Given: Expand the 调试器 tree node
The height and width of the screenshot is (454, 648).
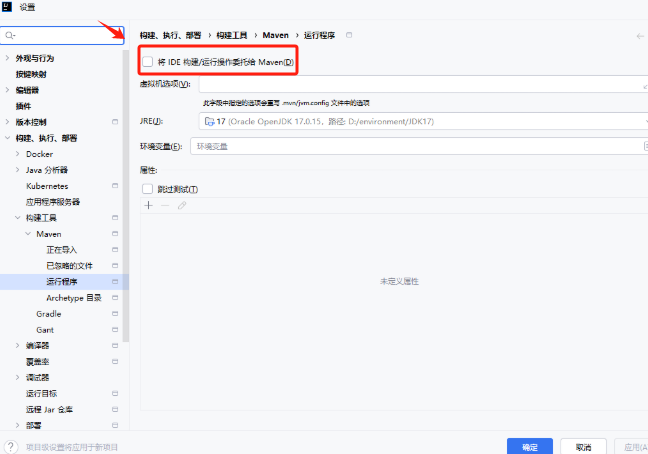Looking at the screenshot, I should coord(17,378).
